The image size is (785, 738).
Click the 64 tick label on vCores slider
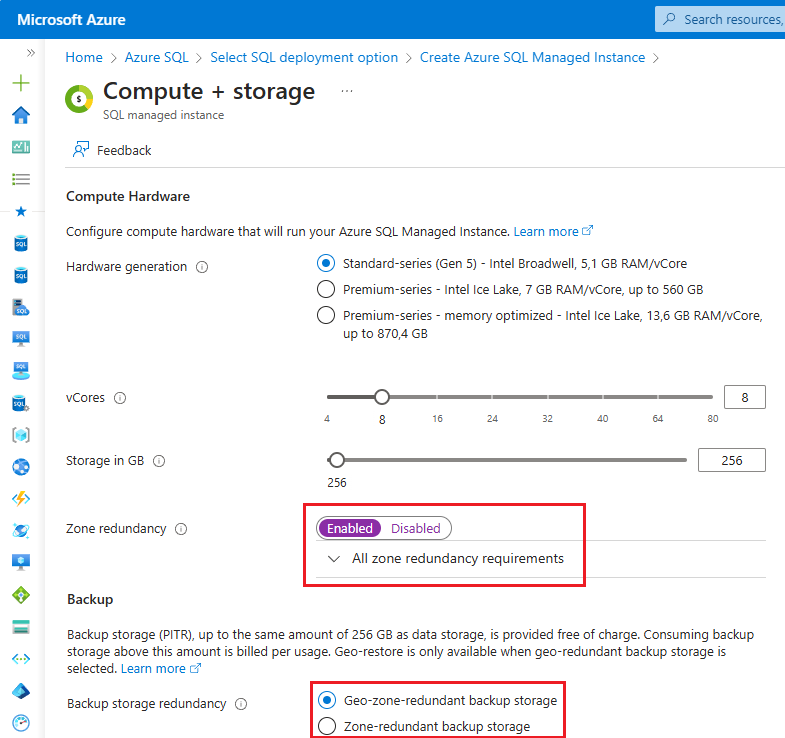[x=657, y=419]
